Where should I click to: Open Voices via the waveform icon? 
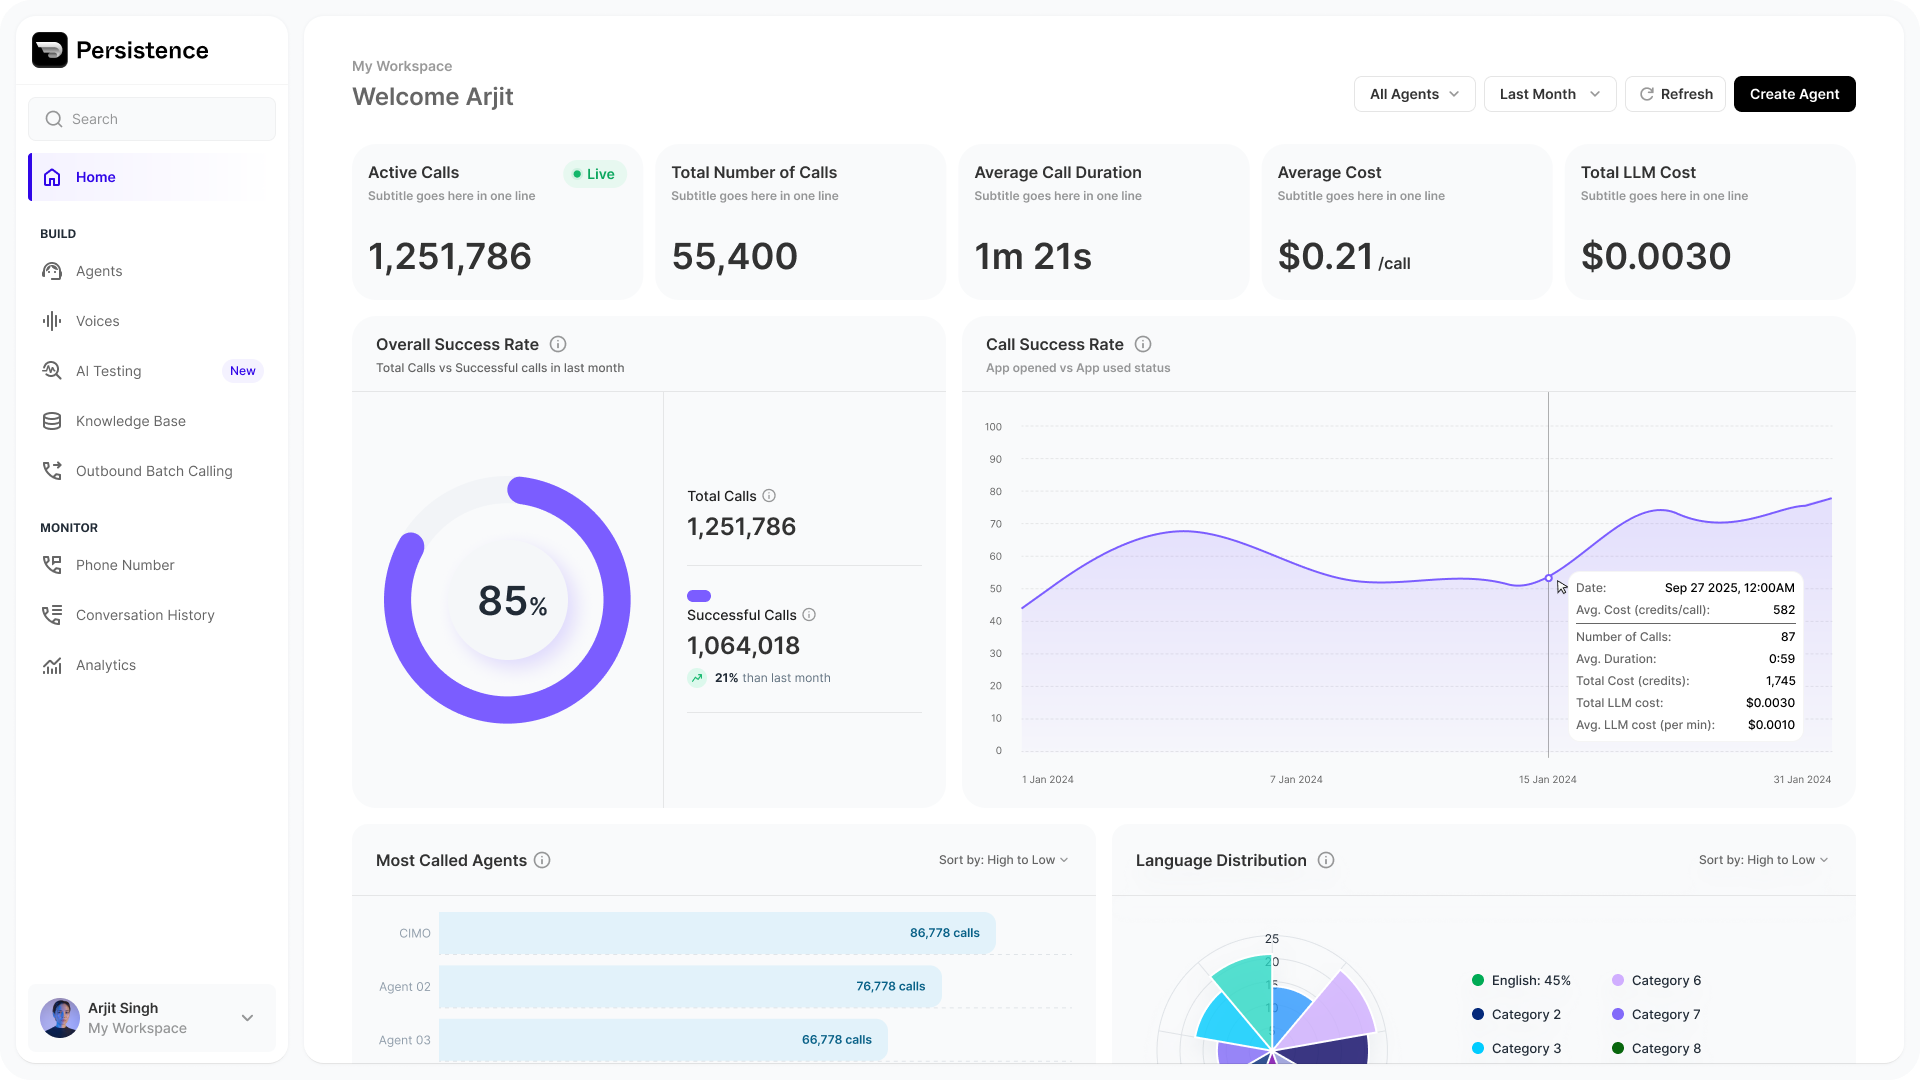coord(52,321)
